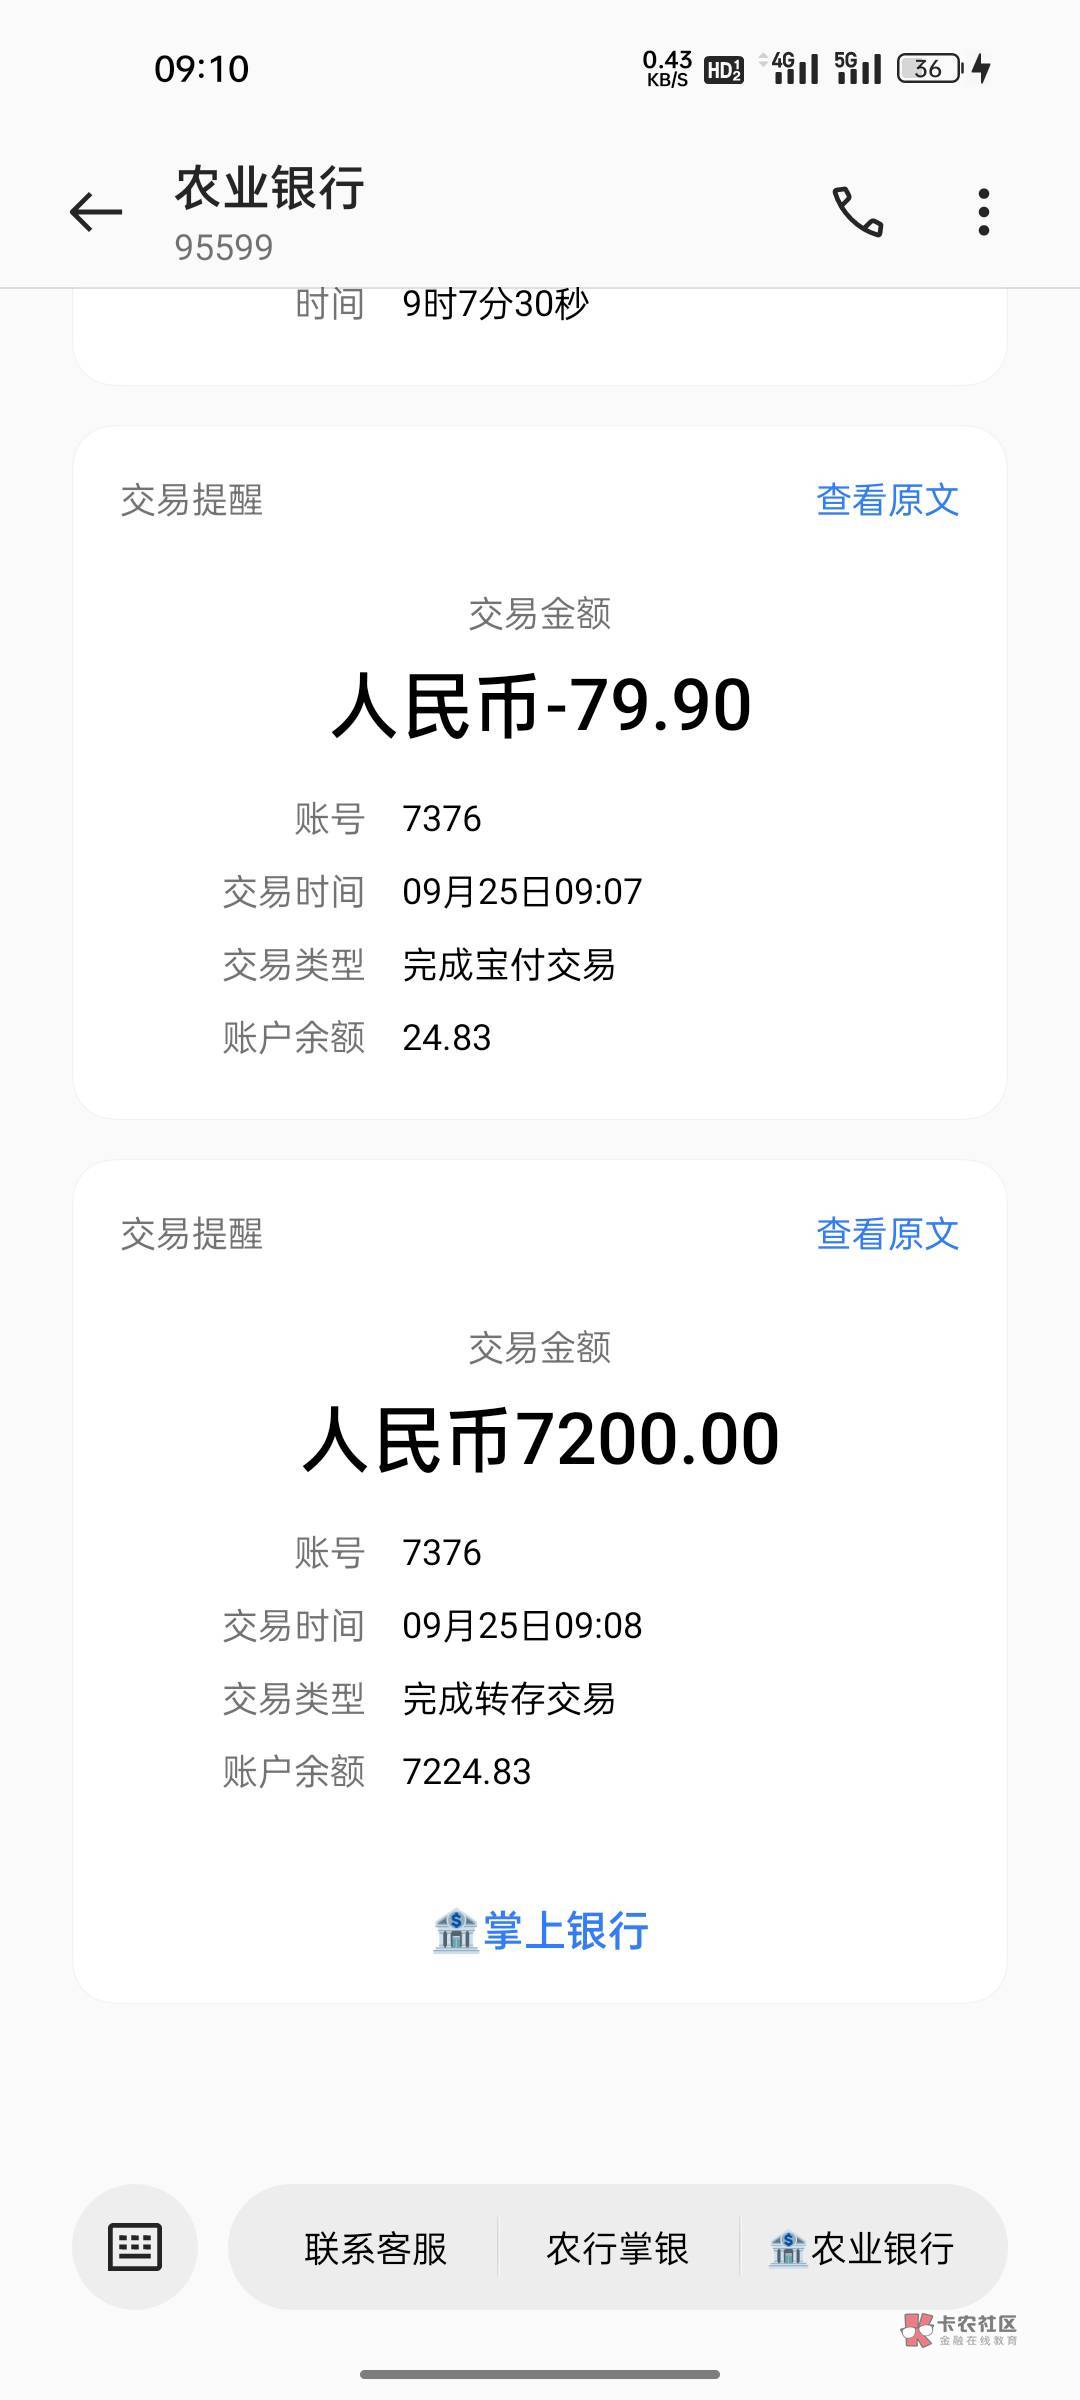Tap the back arrow icon
The width and height of the screenshot is (1080, 2400).
click(x=96, y=212)
